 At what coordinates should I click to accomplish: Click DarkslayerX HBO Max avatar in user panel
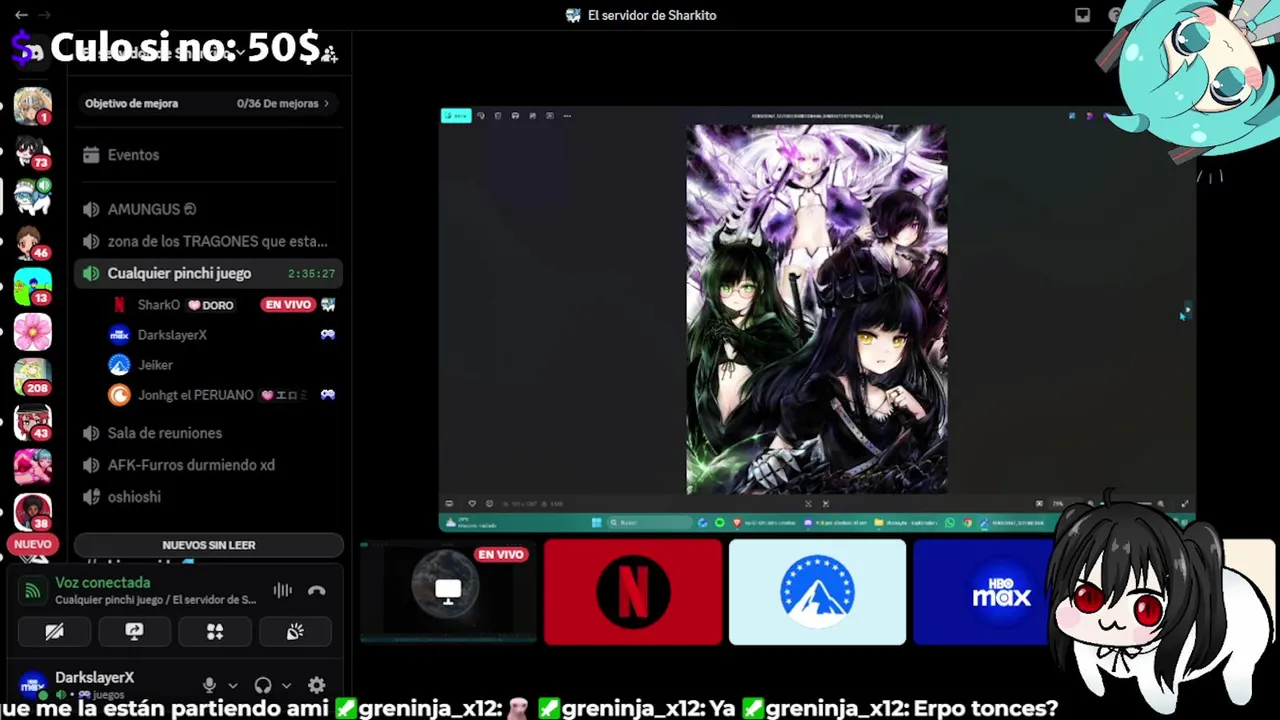[x=33, y=686]
